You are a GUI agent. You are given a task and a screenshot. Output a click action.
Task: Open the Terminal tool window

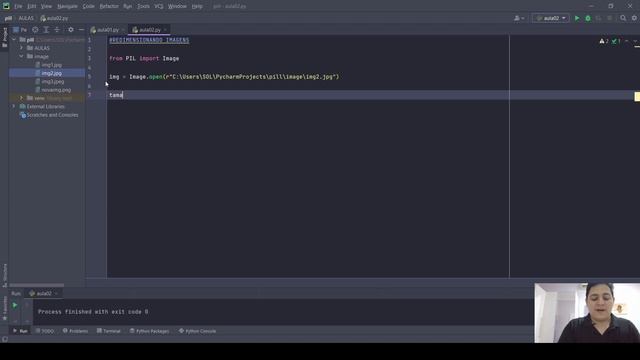click(x=109, y=331)
